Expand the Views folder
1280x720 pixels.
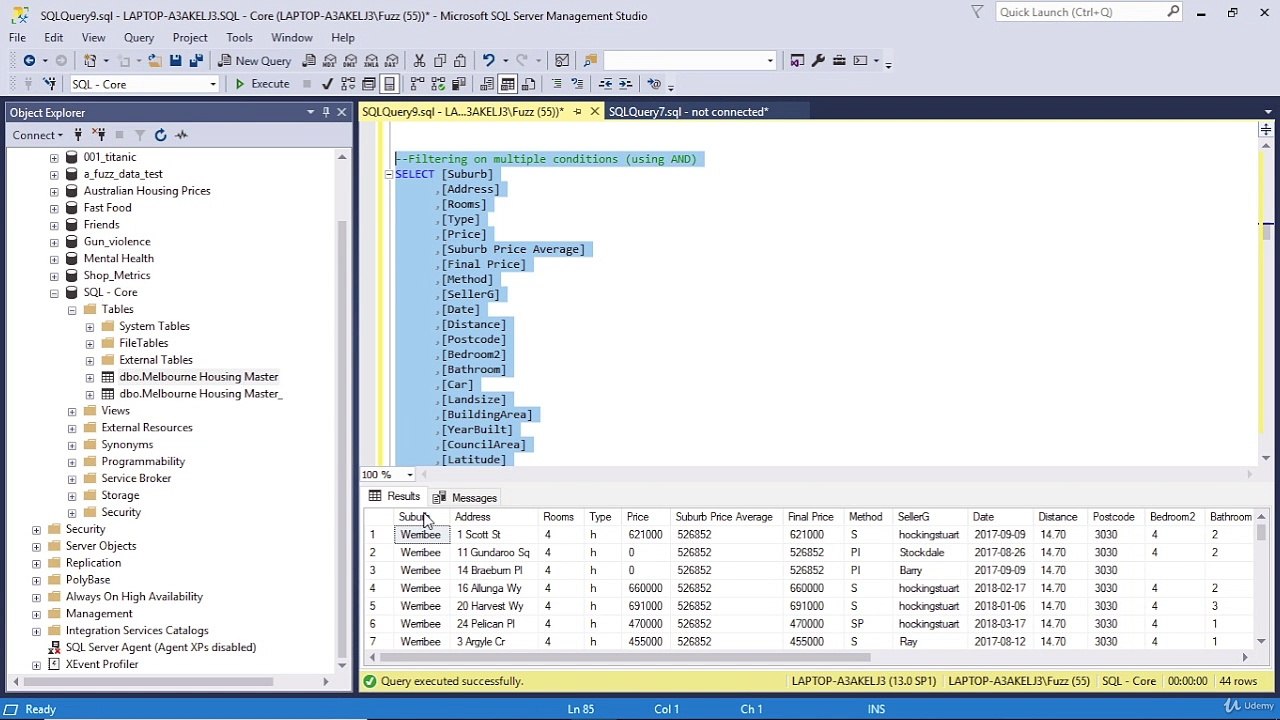[x=72, y=411]
